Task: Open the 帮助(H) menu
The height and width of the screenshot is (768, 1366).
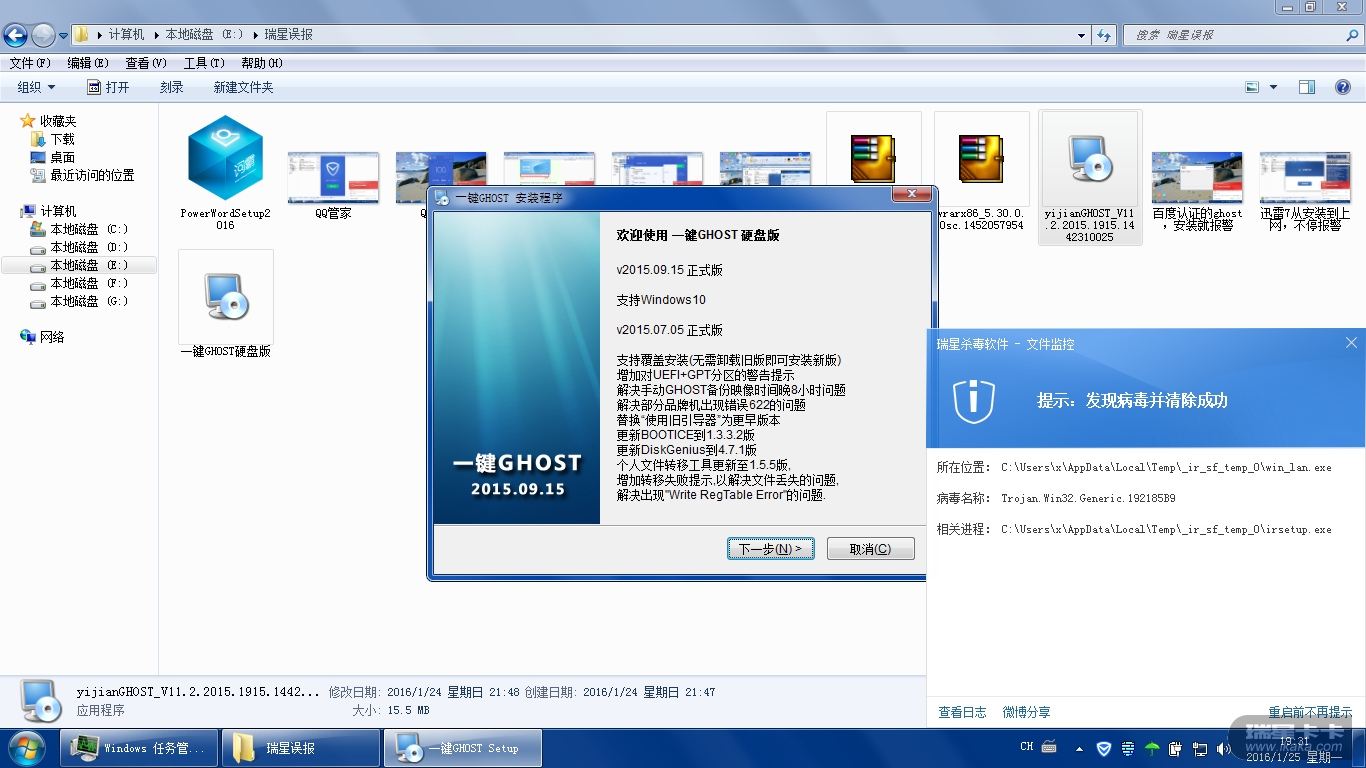Action: tap(262, 63)
